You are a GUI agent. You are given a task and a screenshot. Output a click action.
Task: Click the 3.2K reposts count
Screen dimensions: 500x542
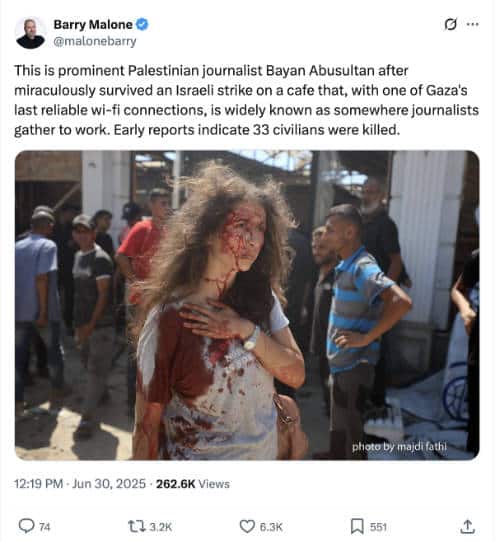point(160,527)
